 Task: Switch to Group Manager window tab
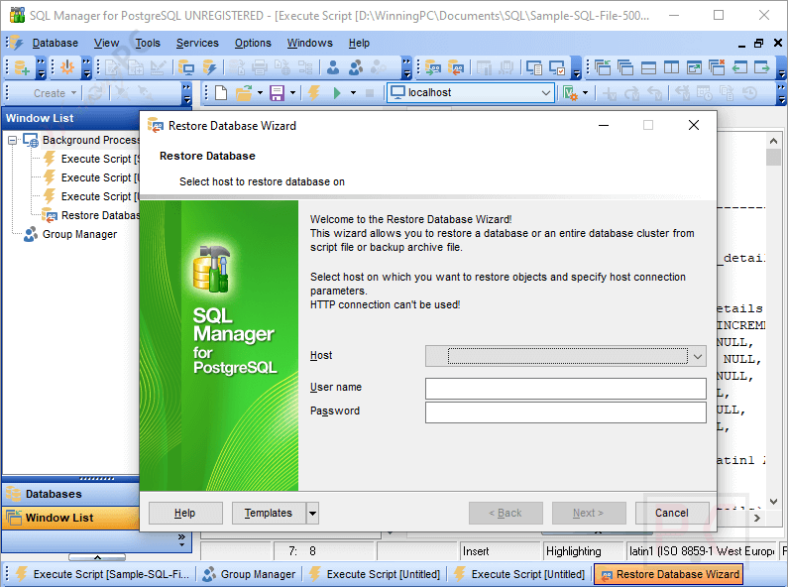pos(249,574)
